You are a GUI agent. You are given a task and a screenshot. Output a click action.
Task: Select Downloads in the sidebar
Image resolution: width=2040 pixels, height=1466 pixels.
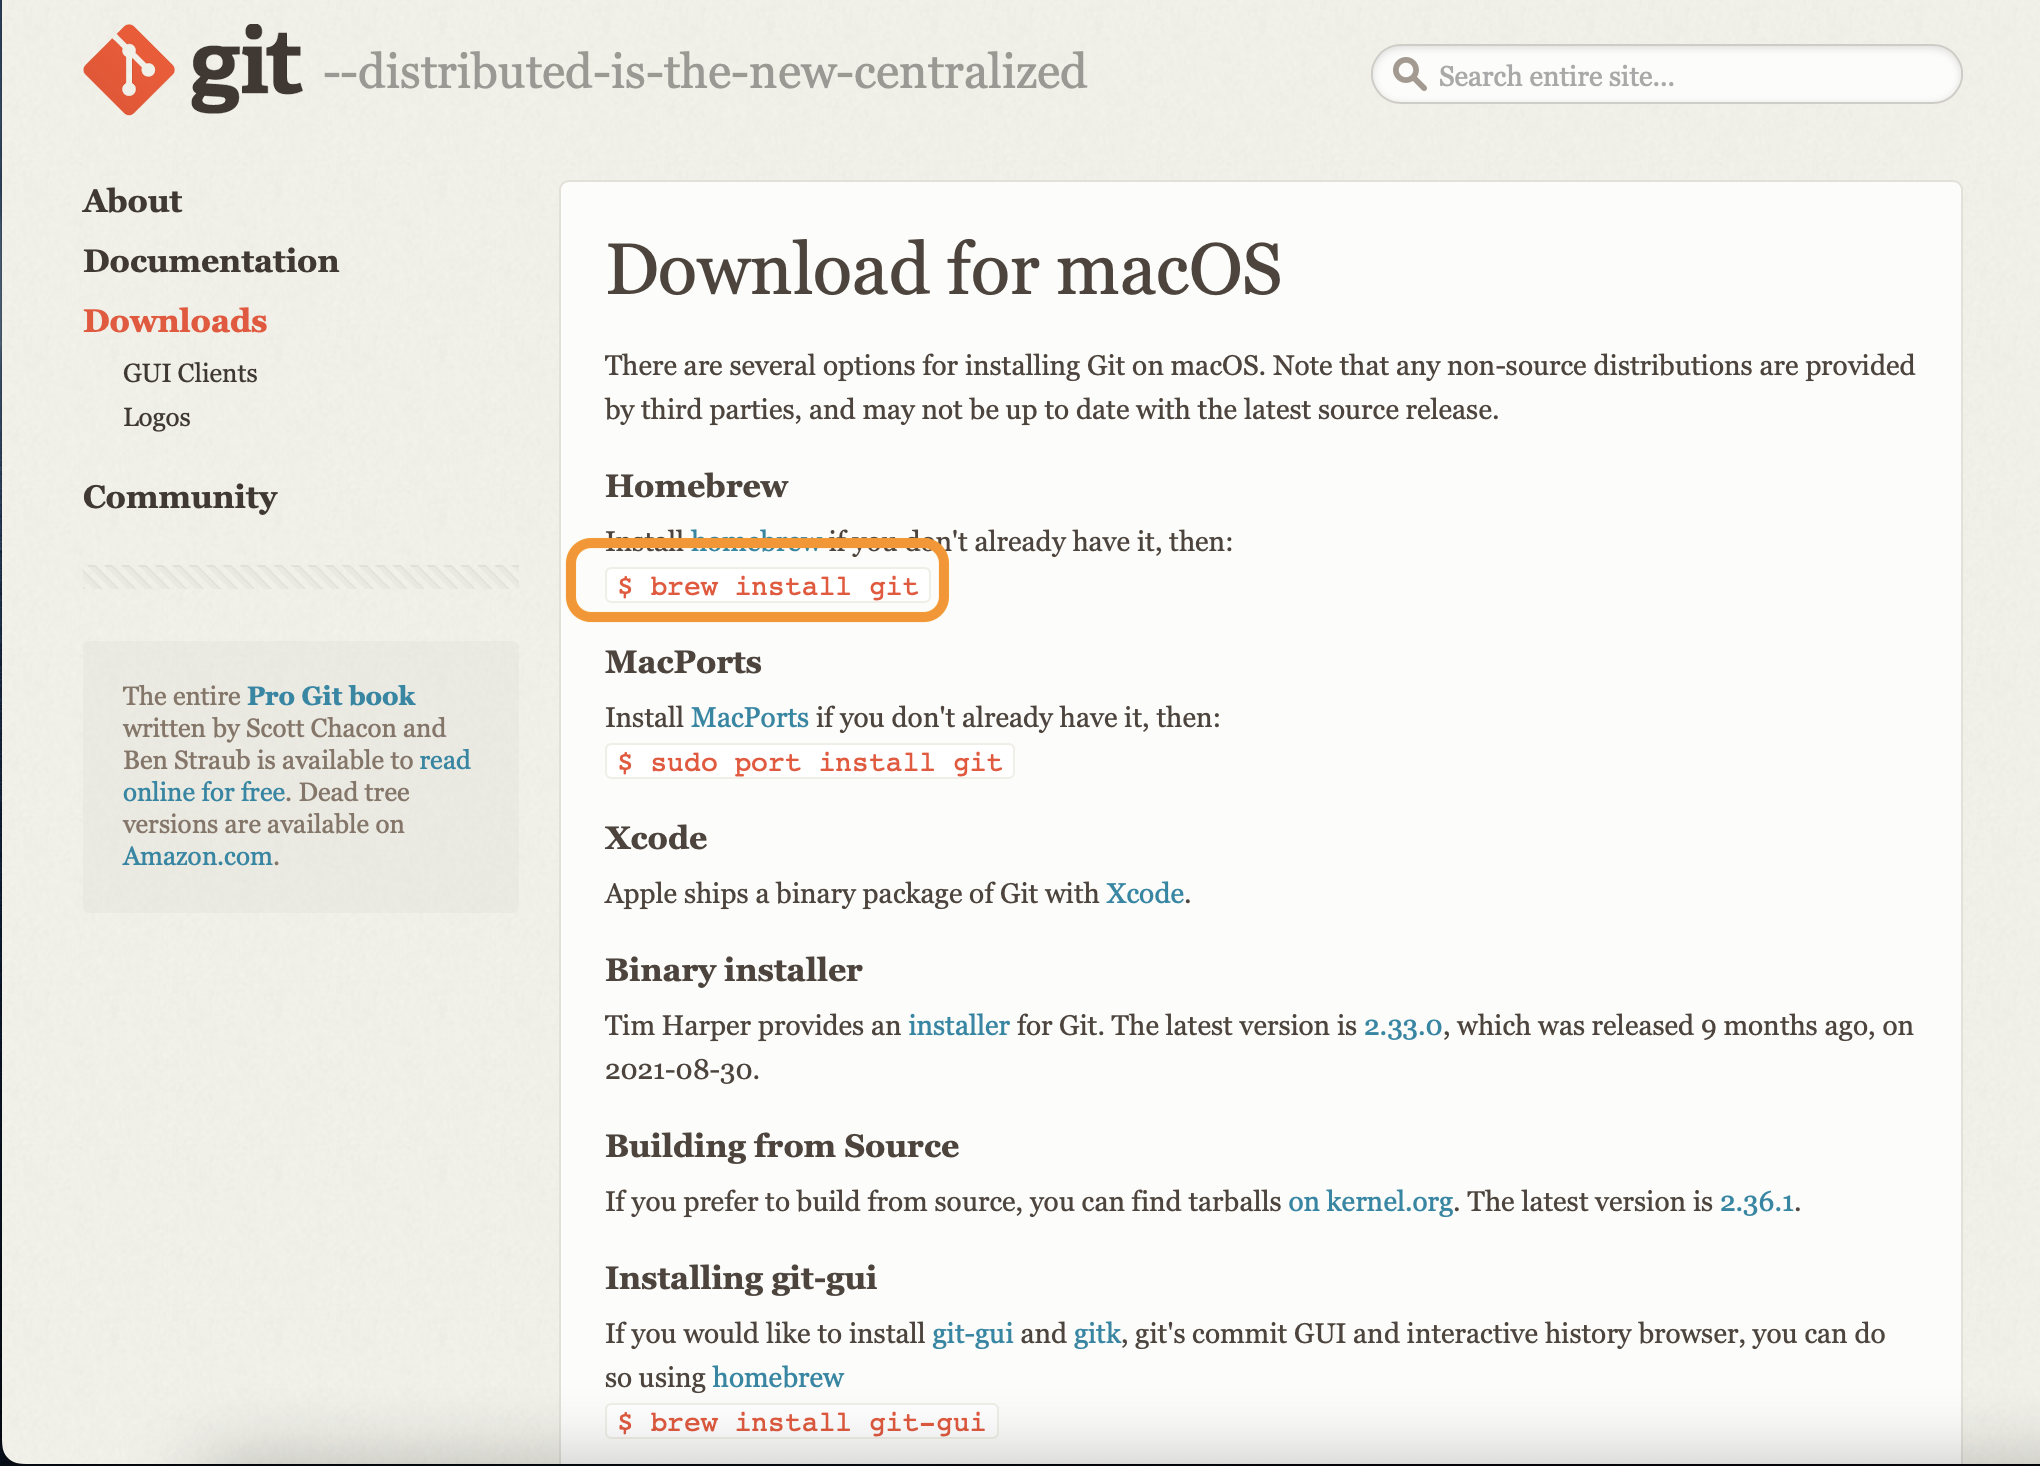175,321
